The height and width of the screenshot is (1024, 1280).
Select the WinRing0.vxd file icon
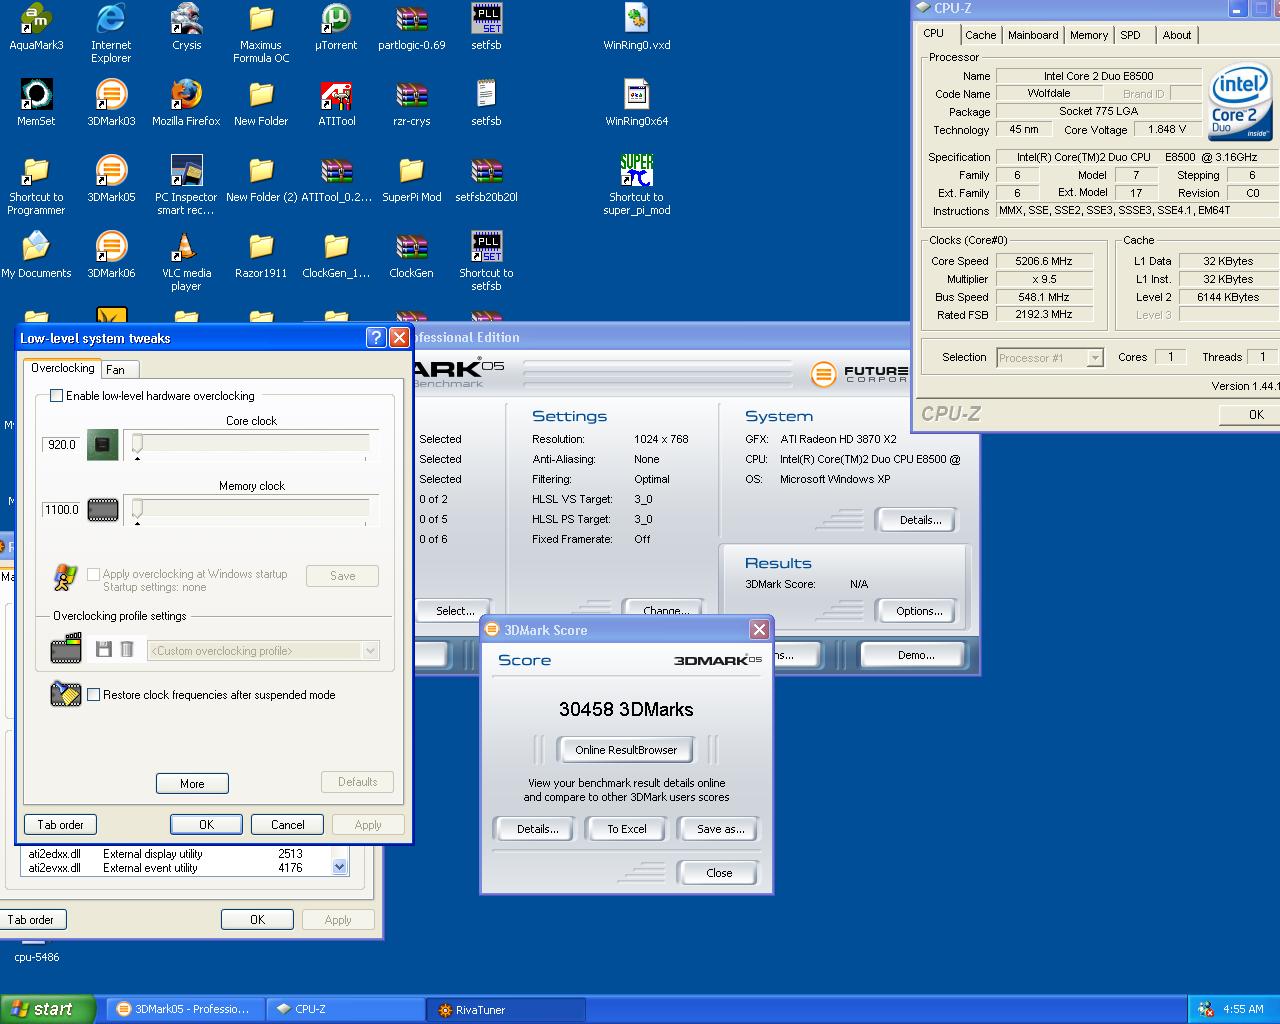[637, 28]
